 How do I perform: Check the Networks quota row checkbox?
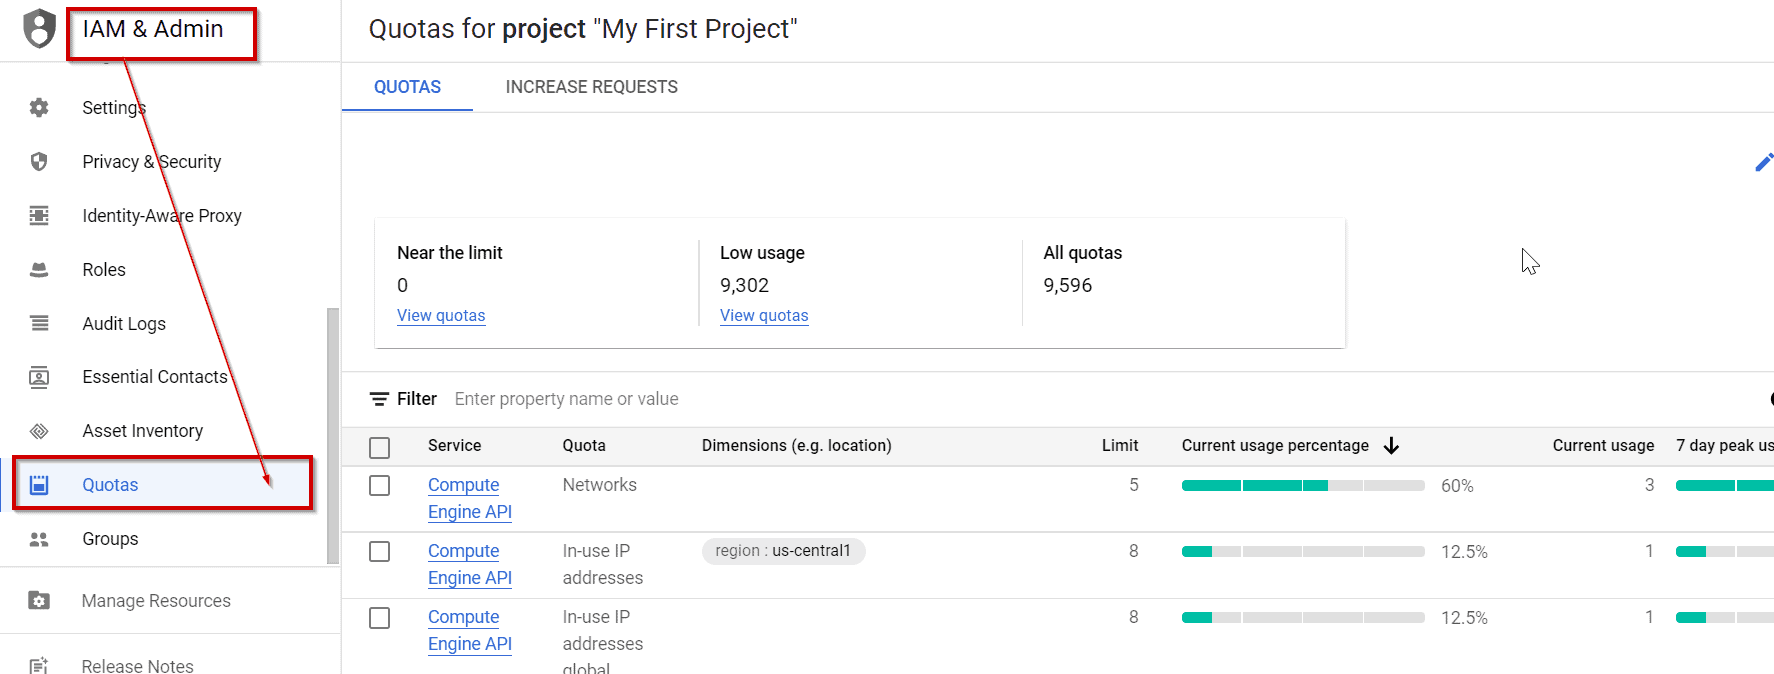point(380,486)
